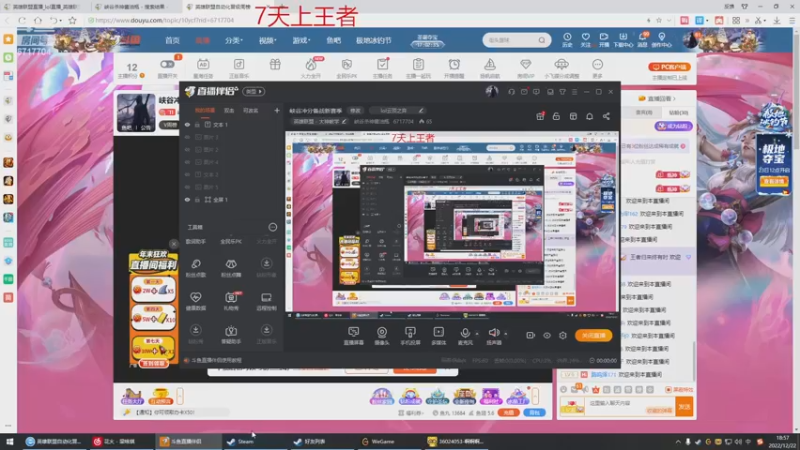Viewport: 800px width, 450px height.
Task: Toggle visibility of the 全屏 1 layer
Action: point(187,199)
